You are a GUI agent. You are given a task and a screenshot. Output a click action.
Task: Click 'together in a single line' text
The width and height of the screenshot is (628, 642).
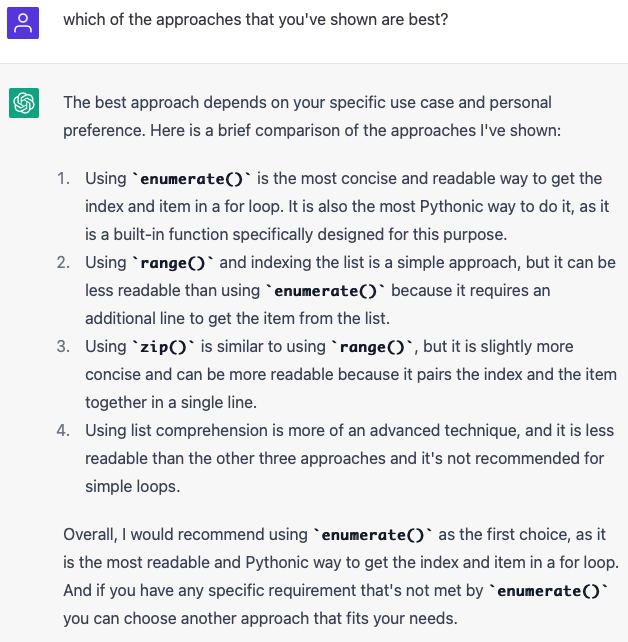(x=171, y=403)
